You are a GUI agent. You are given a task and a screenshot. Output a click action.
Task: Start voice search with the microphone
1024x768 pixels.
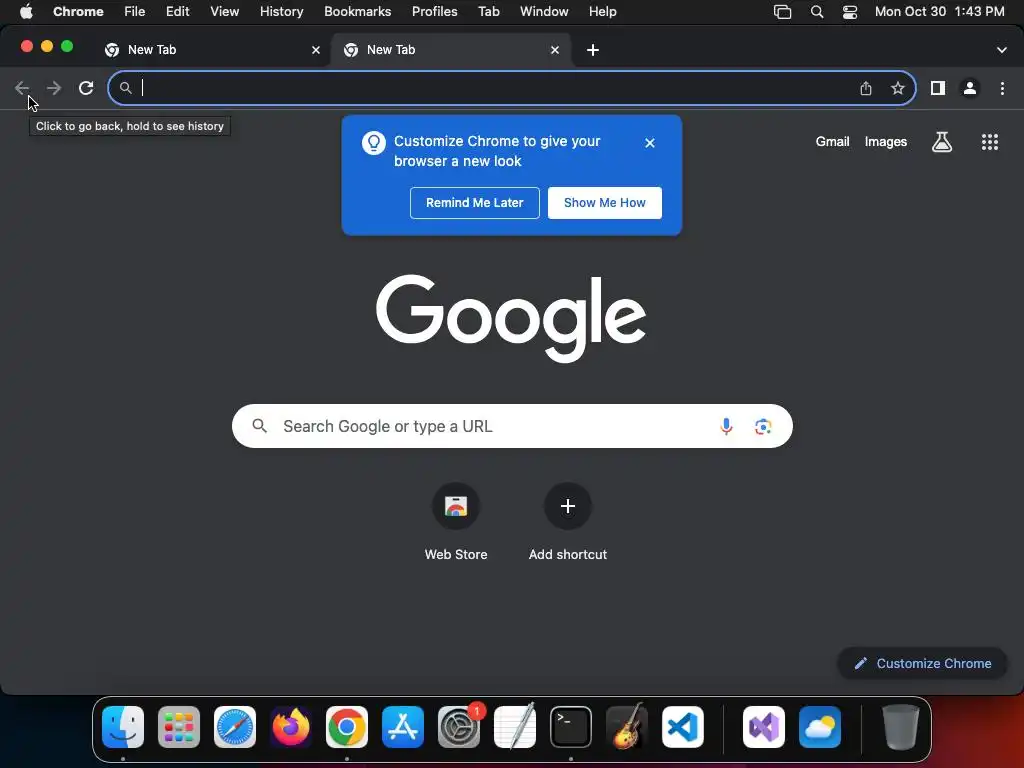[x=726, y=426]
